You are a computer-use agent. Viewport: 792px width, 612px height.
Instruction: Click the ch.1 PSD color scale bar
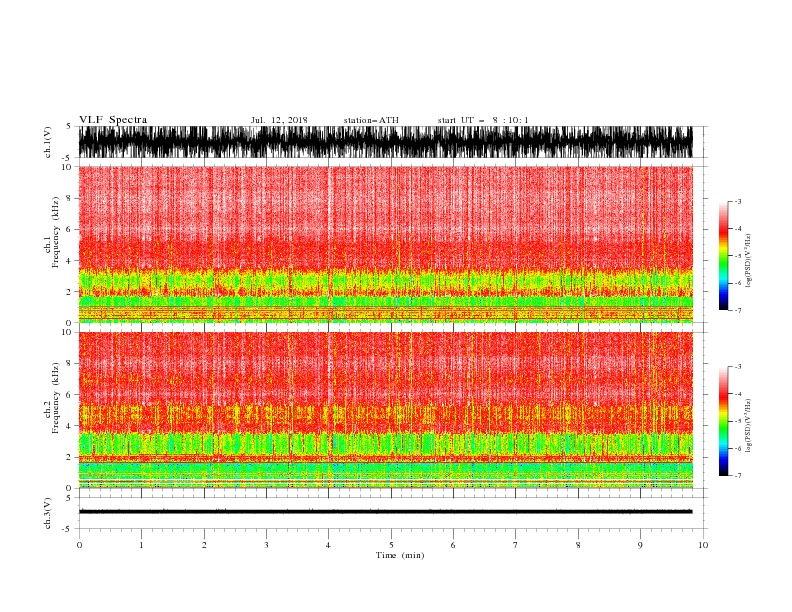coord(723,256)
